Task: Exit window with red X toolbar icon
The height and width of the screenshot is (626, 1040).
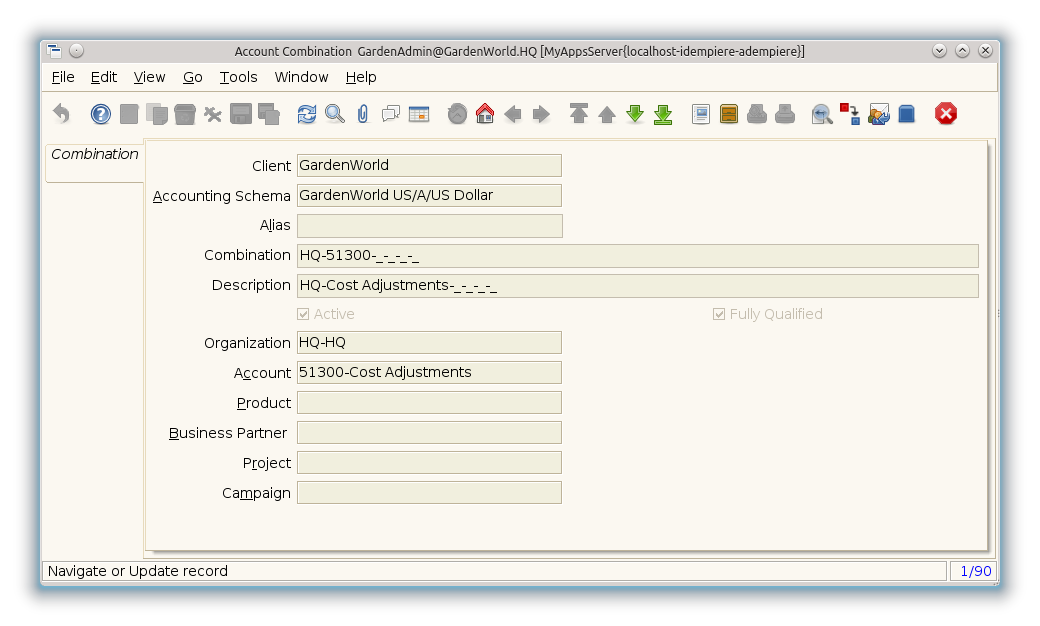Action: click(946, 114)
